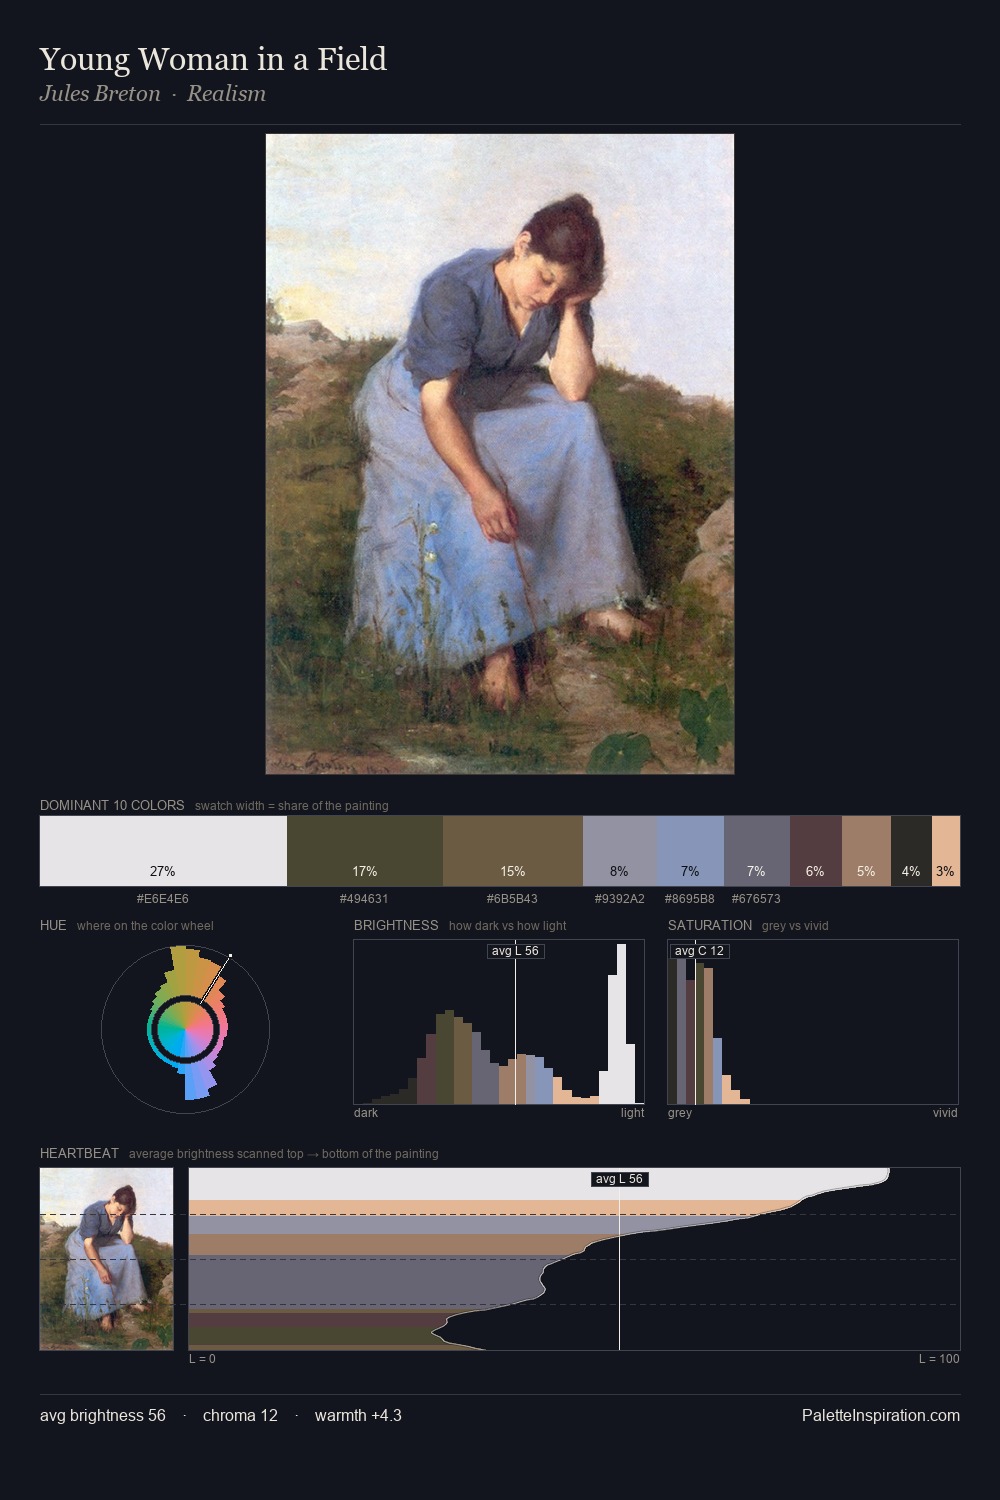Pick the 15% brown swatch
Image resolution: width=1000 pixels, height=1500 pixels.
point(513,851)
